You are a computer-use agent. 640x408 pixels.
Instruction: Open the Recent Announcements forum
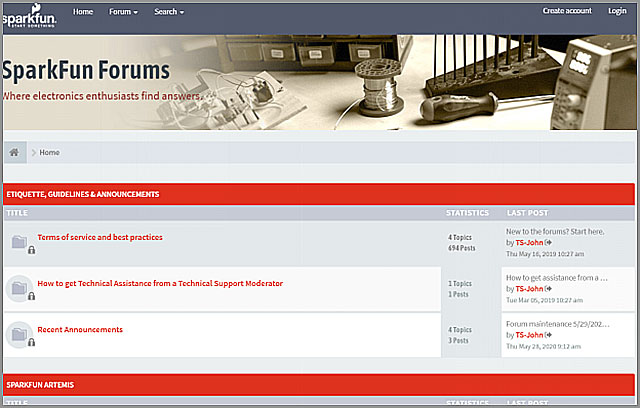coord(80,329)
